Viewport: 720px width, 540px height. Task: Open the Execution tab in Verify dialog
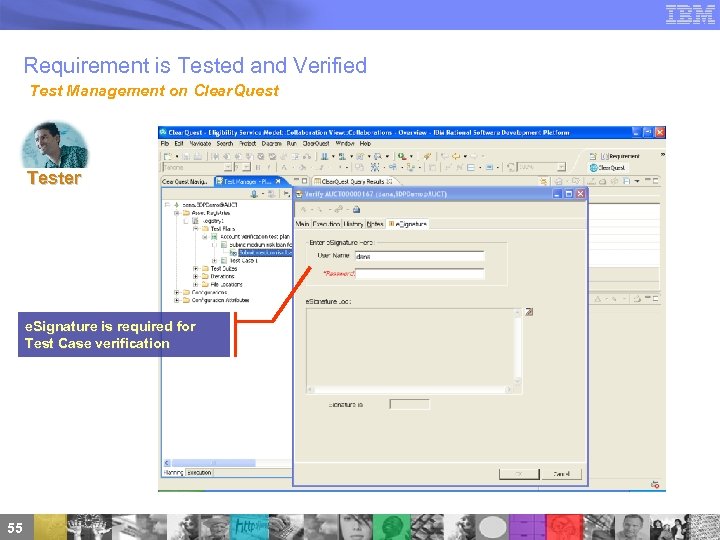click(x=326, y=224)
